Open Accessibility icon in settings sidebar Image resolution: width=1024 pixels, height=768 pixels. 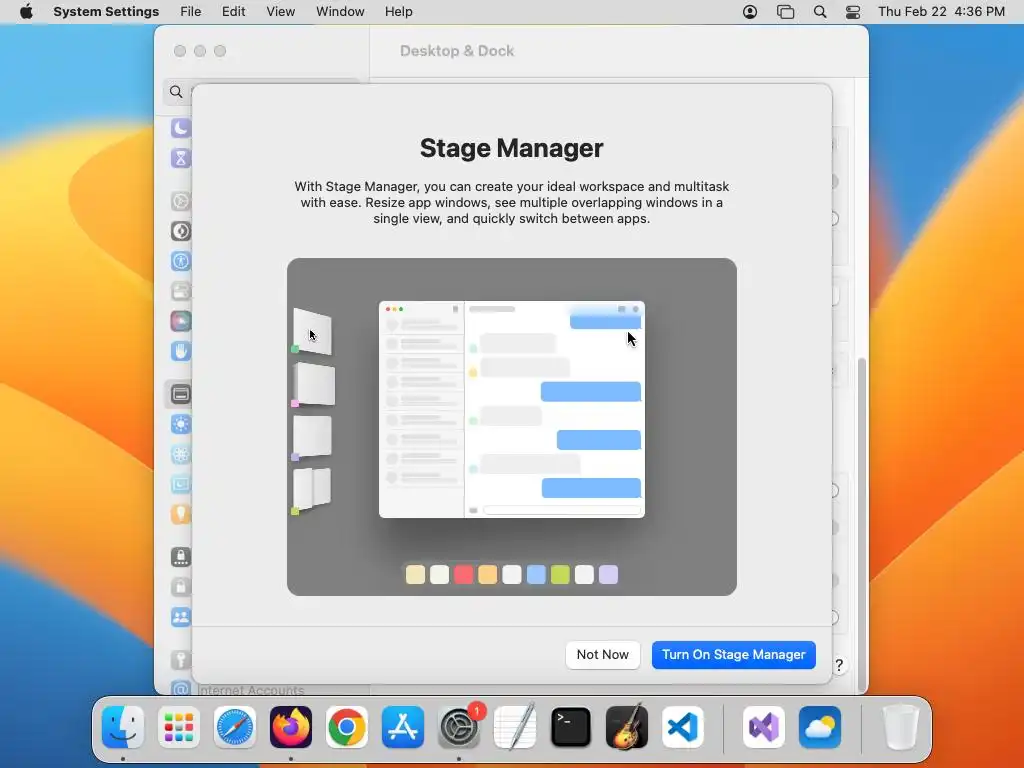[x=181, y=261]
